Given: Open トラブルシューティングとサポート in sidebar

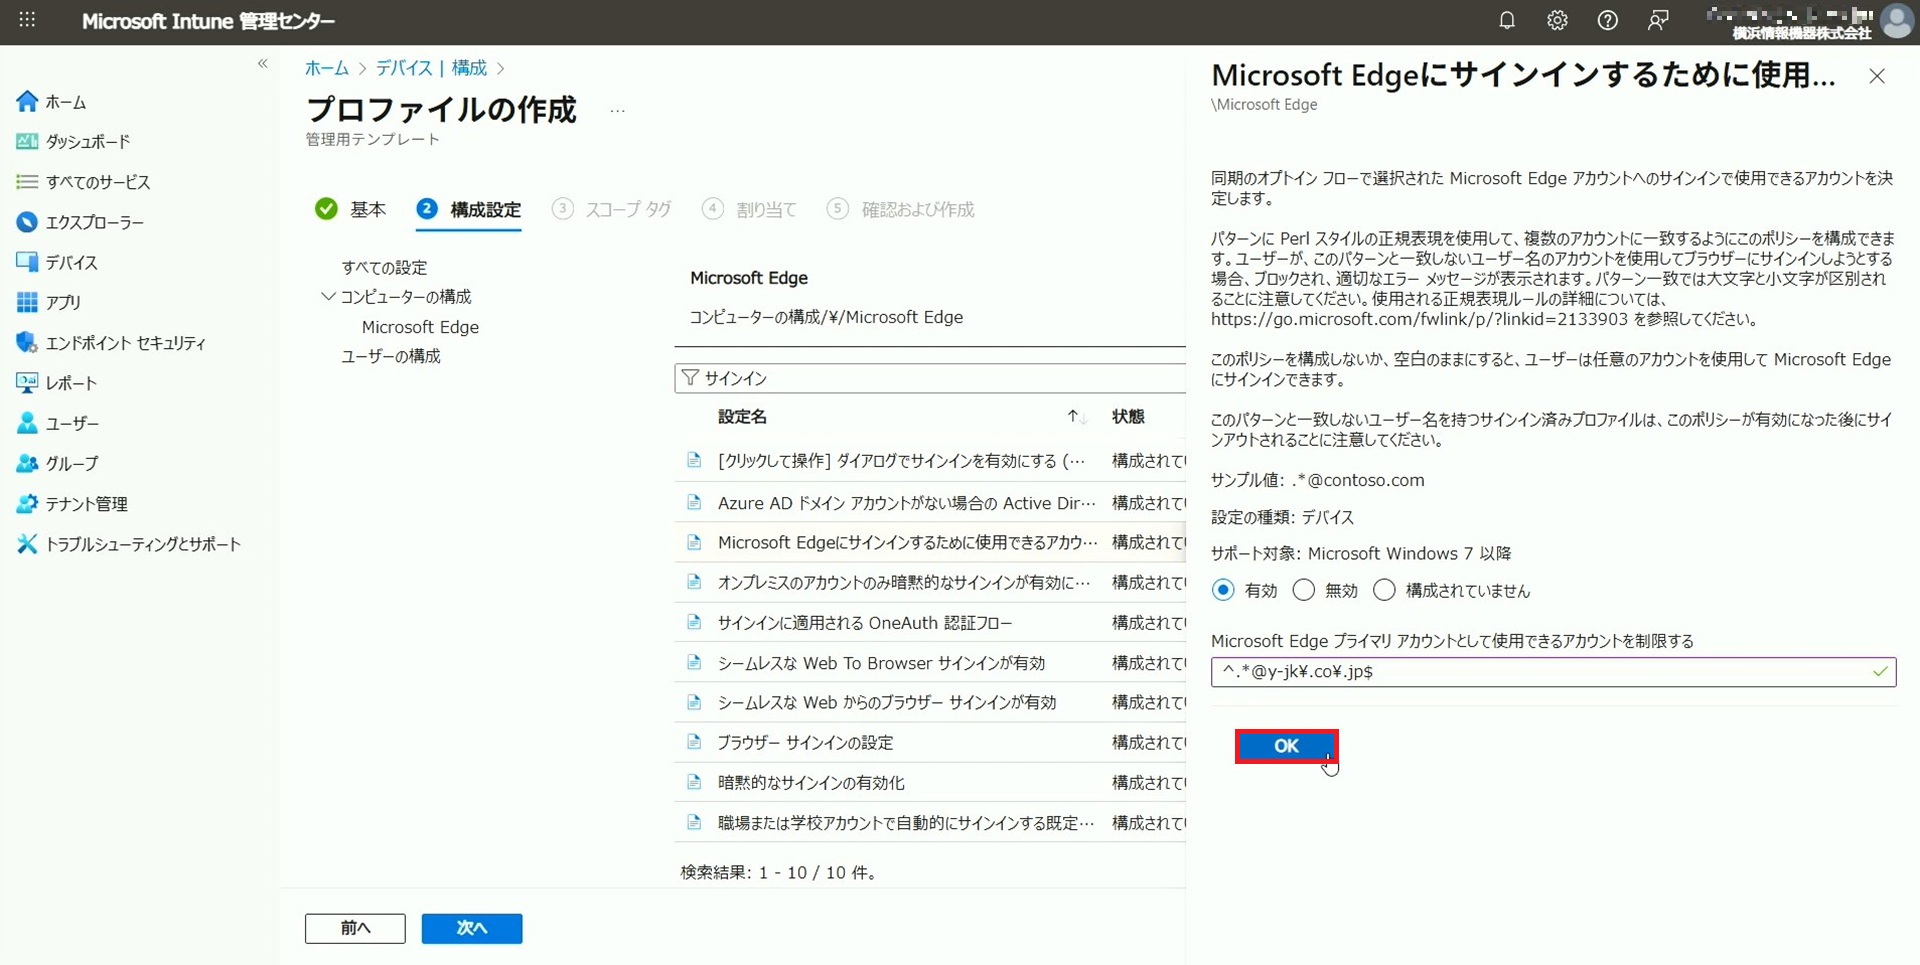Looking at the screenshot, I should pos(142,544).
